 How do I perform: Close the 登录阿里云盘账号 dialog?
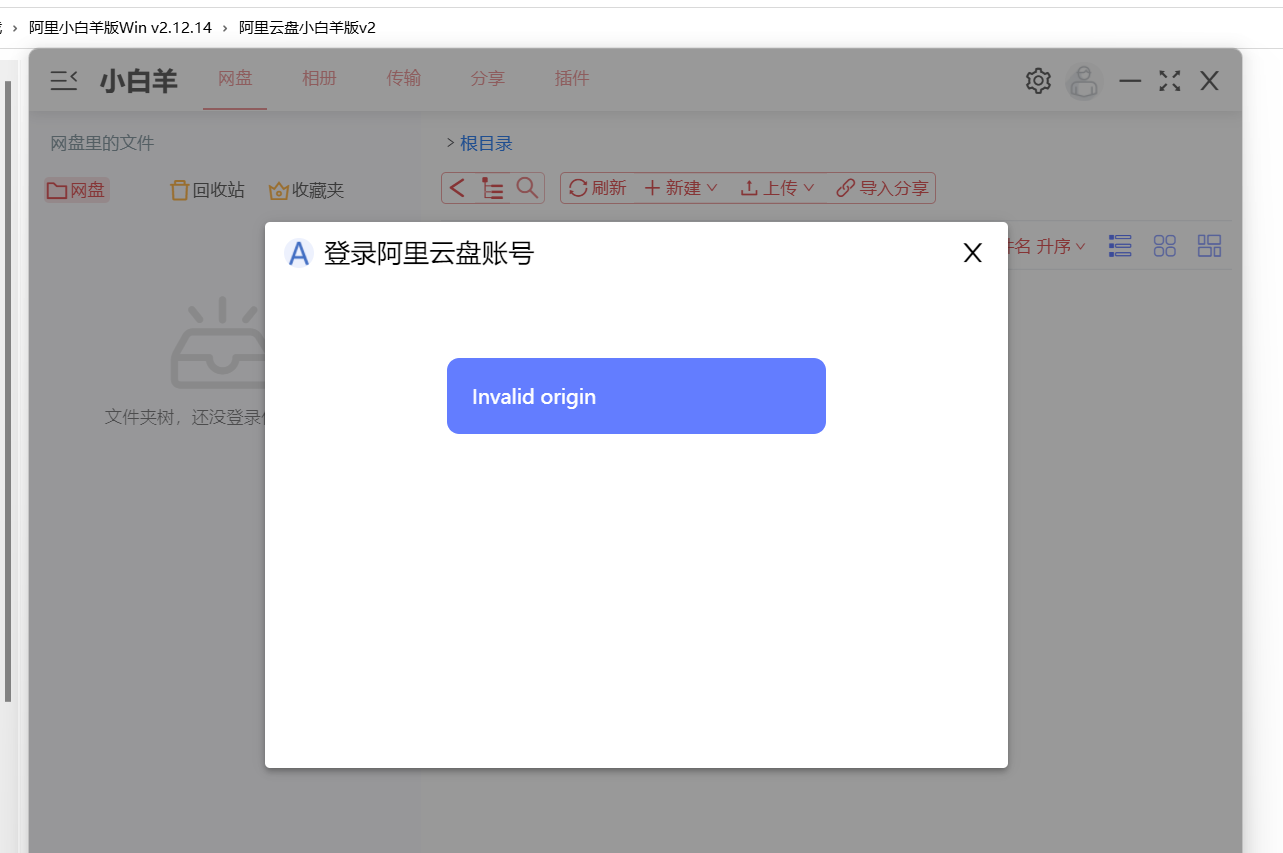(973, 253)
